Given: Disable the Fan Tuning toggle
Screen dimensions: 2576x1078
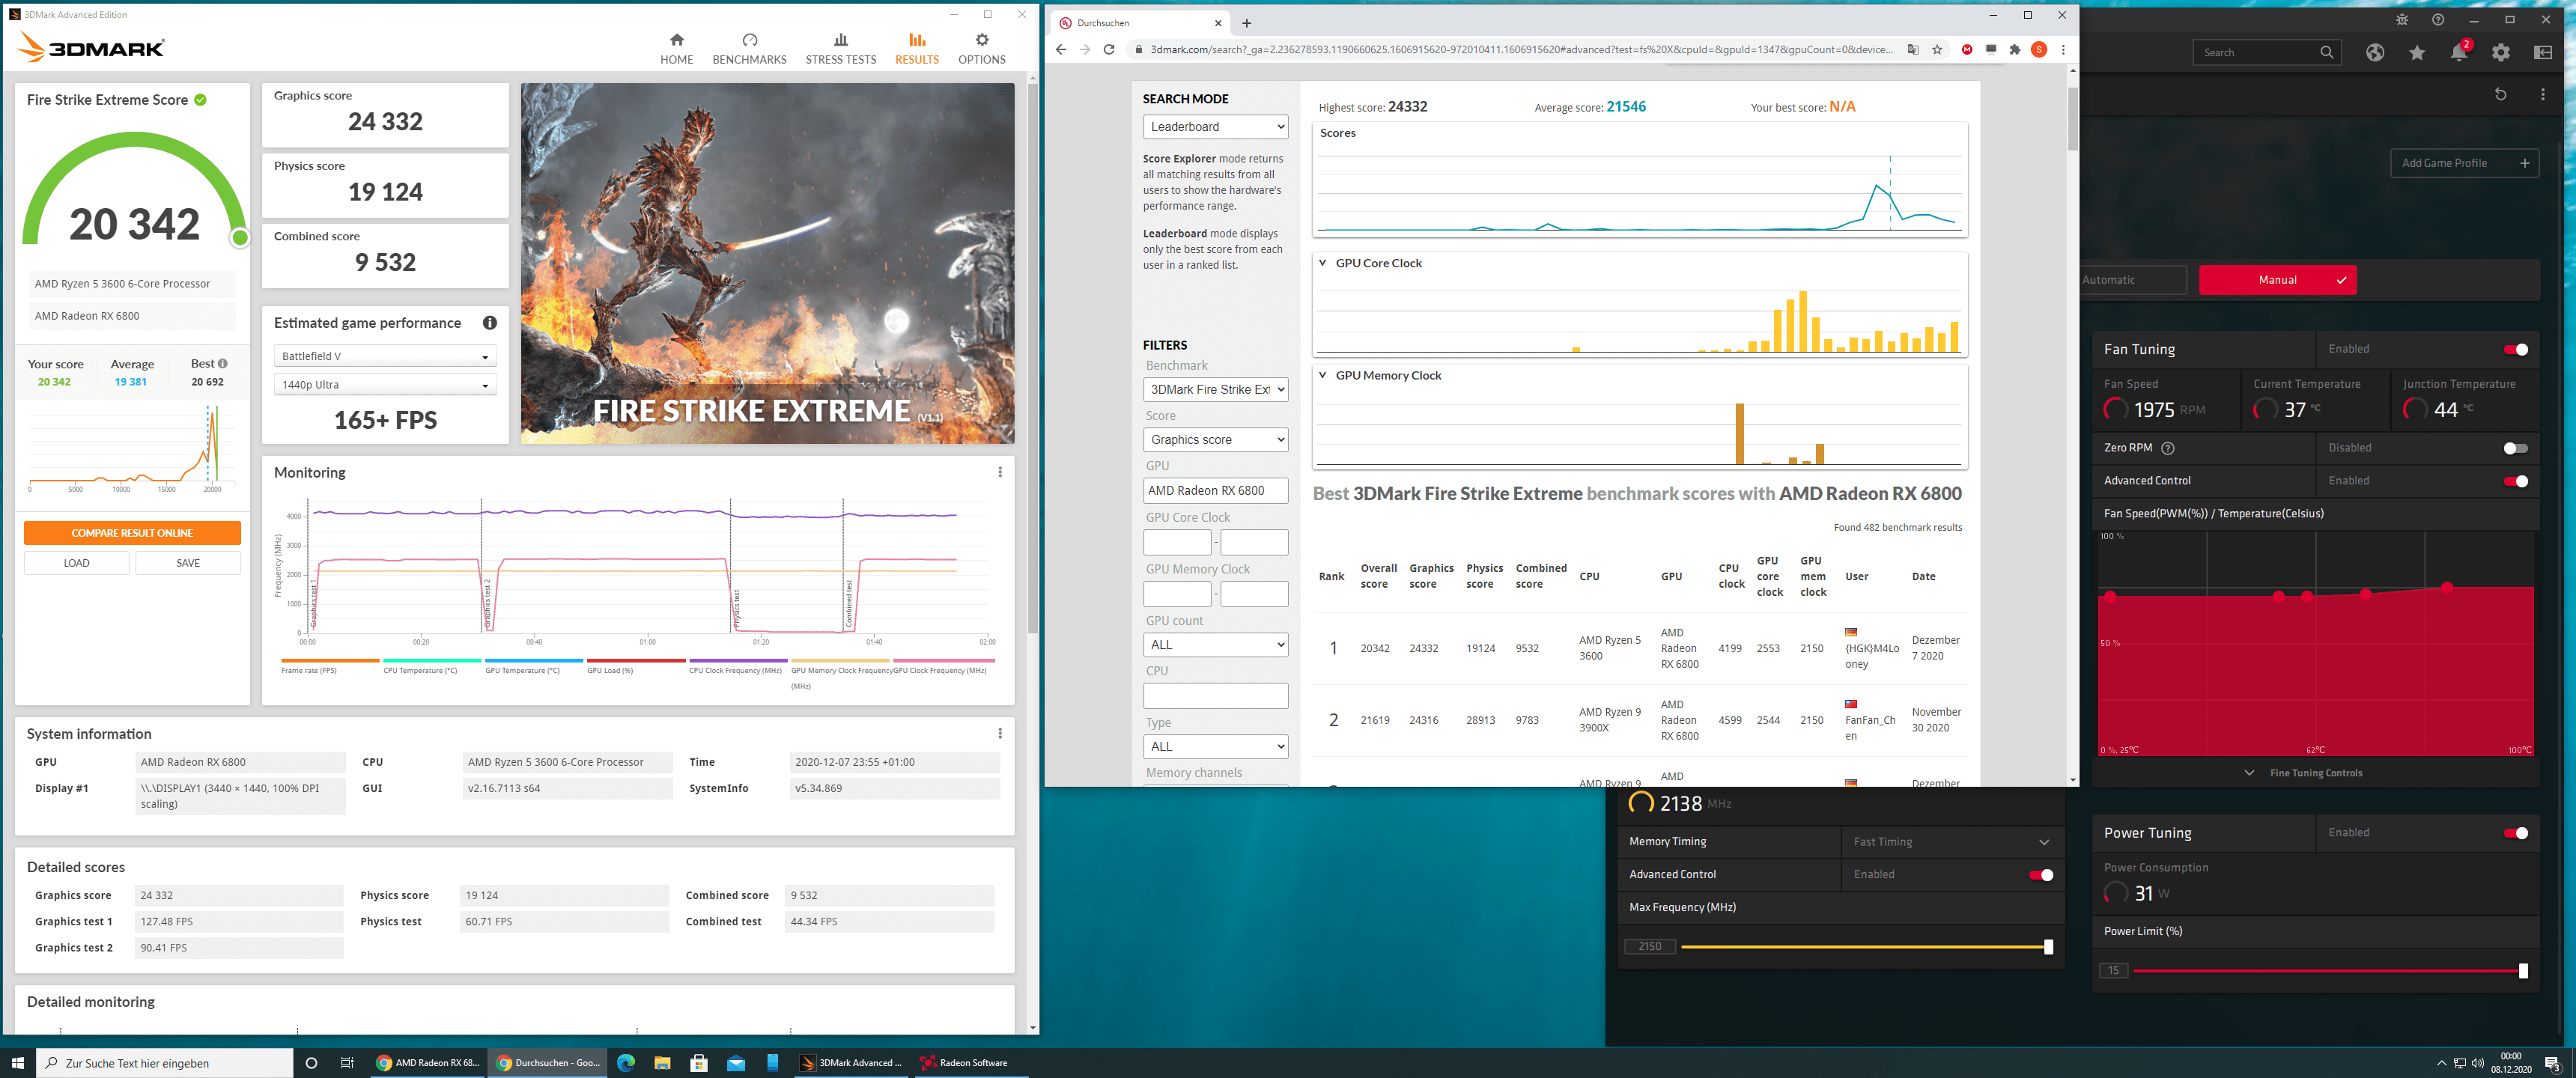Looking at the screenshot, I should coord(2515,349).
